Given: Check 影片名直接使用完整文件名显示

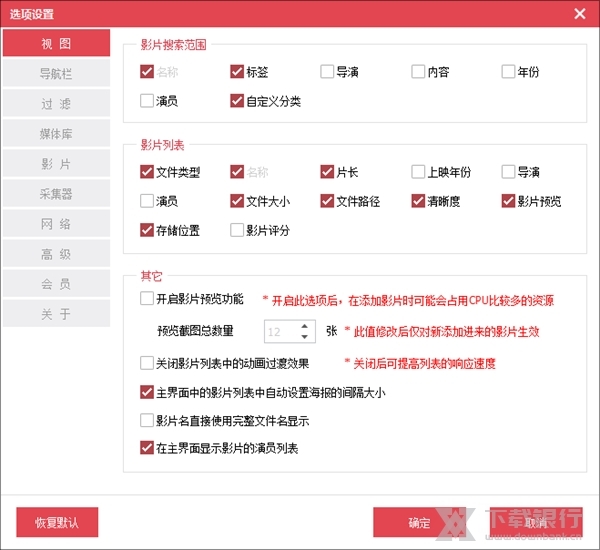Looking at the screenshot, I should tap(147, 420).
